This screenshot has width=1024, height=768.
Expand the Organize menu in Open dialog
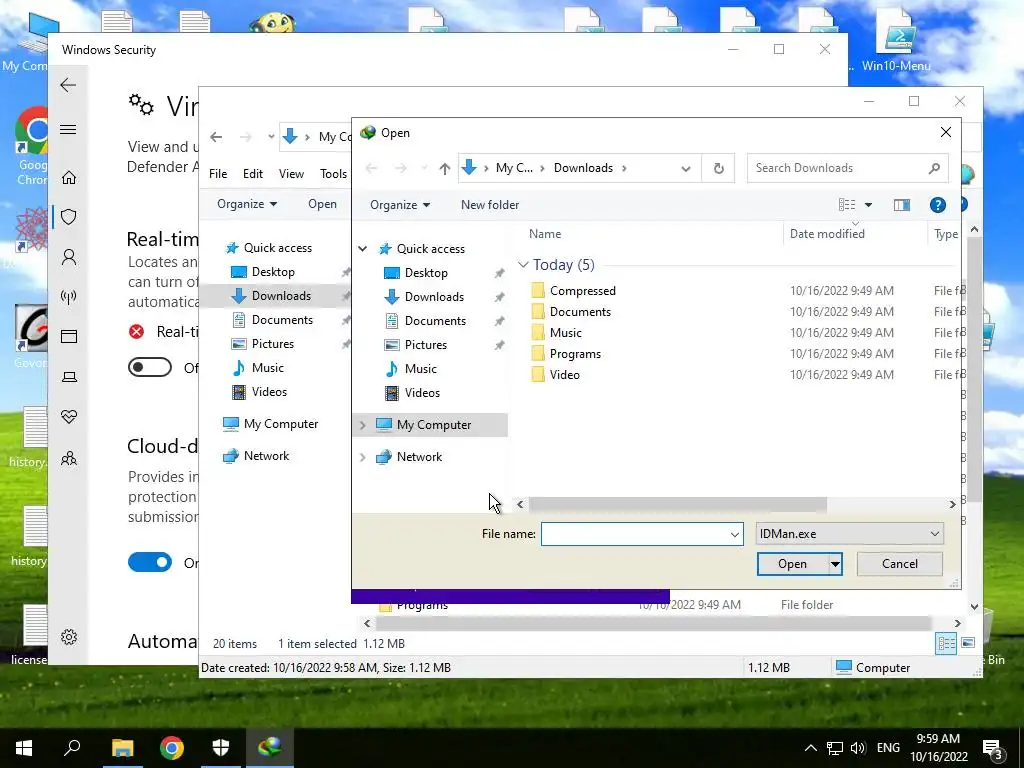(x=400, y=205)
